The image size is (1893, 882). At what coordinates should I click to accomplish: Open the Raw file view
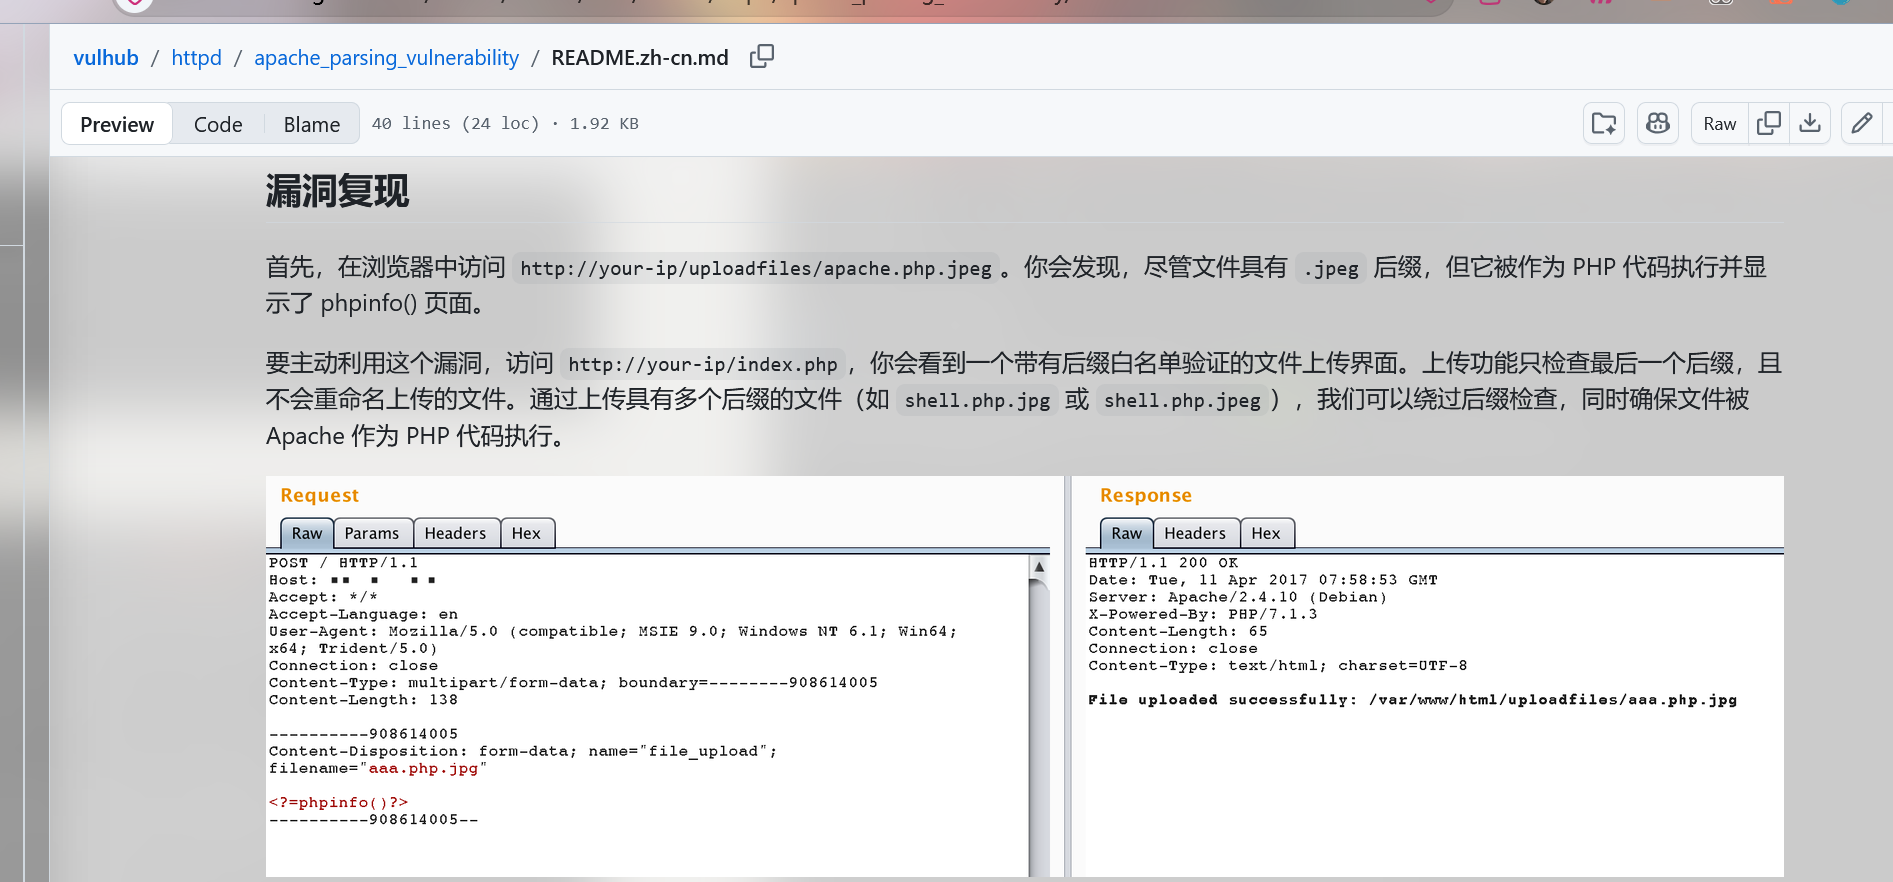pyautogui.click(x=1720, y=123)
